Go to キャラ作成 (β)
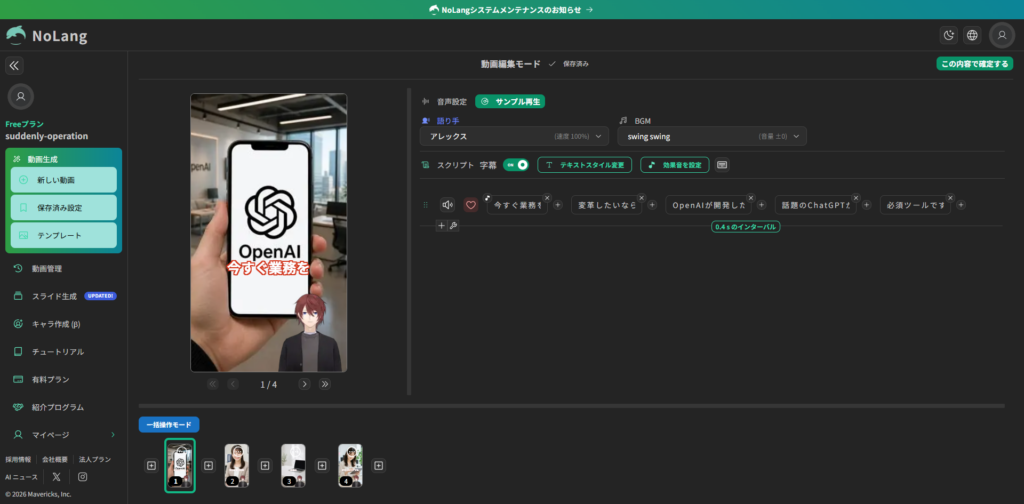The image size is (1024, 504). (x=56, y=324)
